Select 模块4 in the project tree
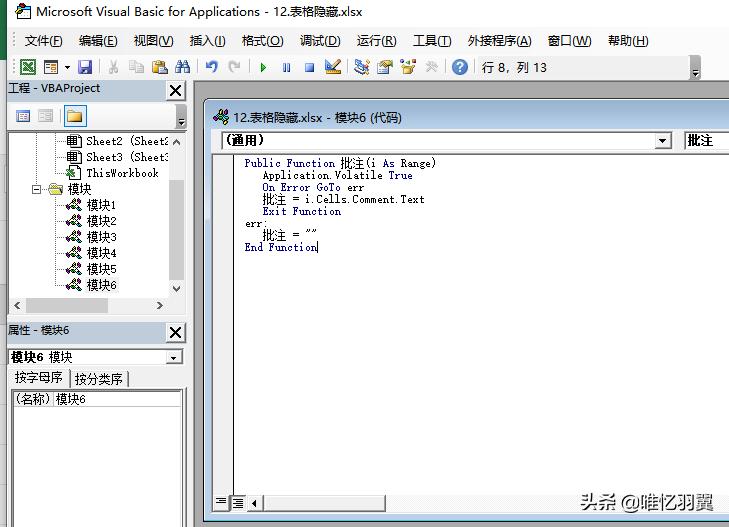Image resolution: width=729 pixels, height=527 pixels. point(92,253)
